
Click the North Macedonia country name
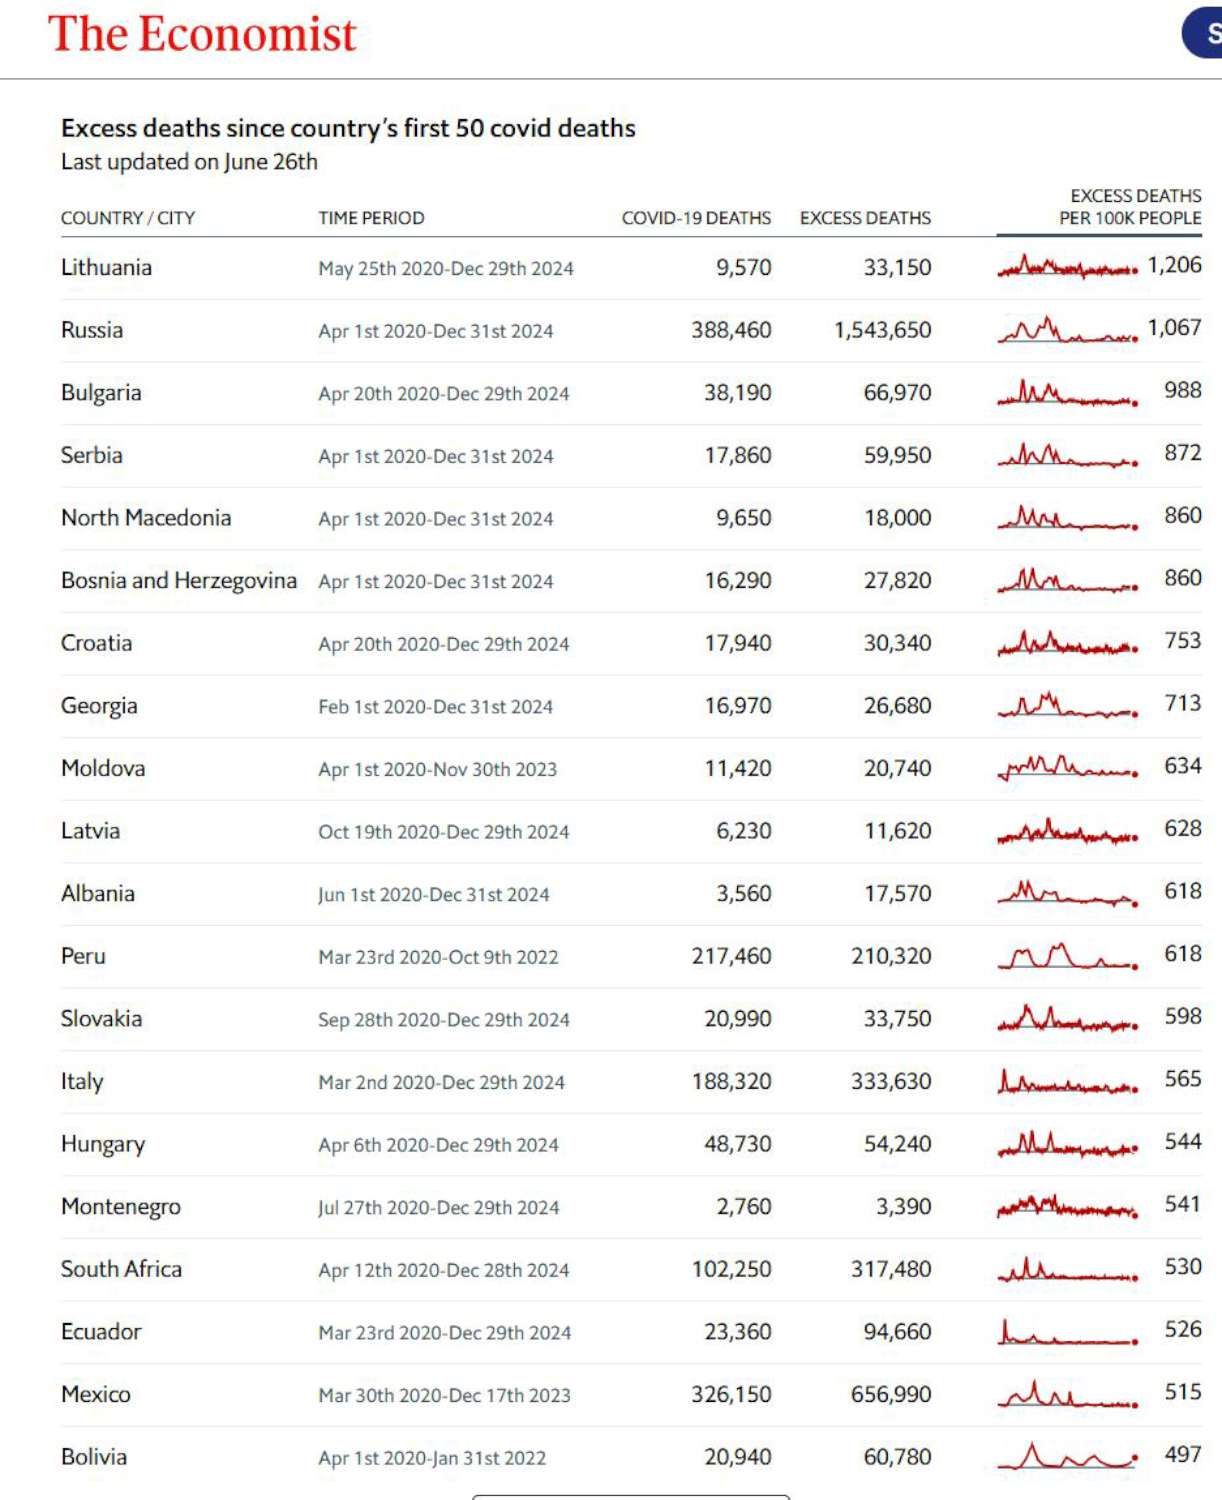[146, 518]
